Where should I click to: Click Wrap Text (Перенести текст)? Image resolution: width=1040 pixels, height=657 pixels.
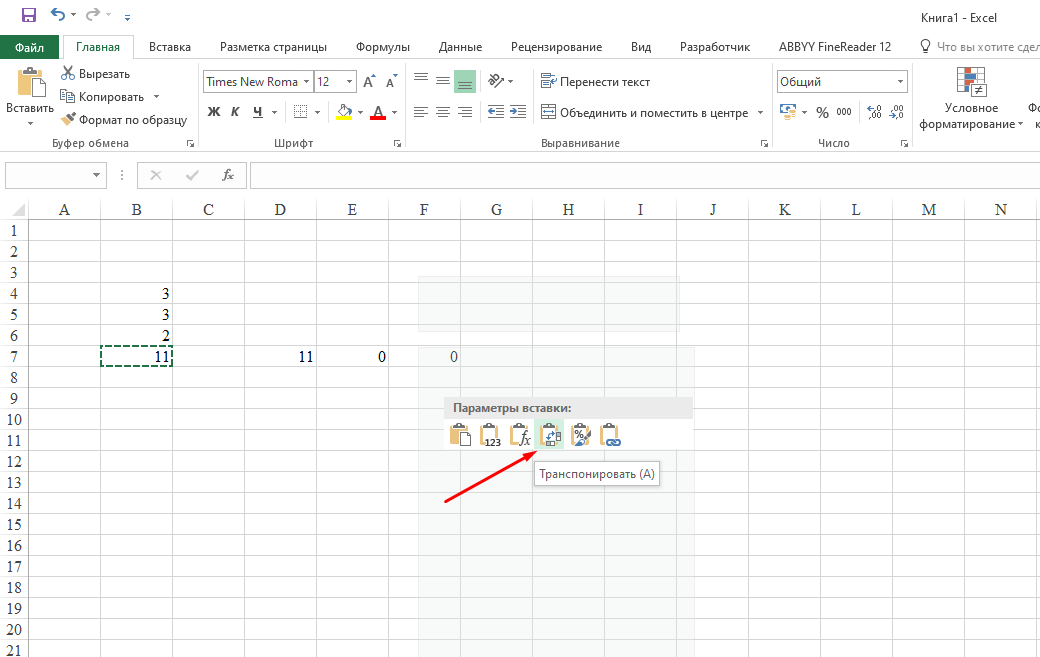point(595,82)
